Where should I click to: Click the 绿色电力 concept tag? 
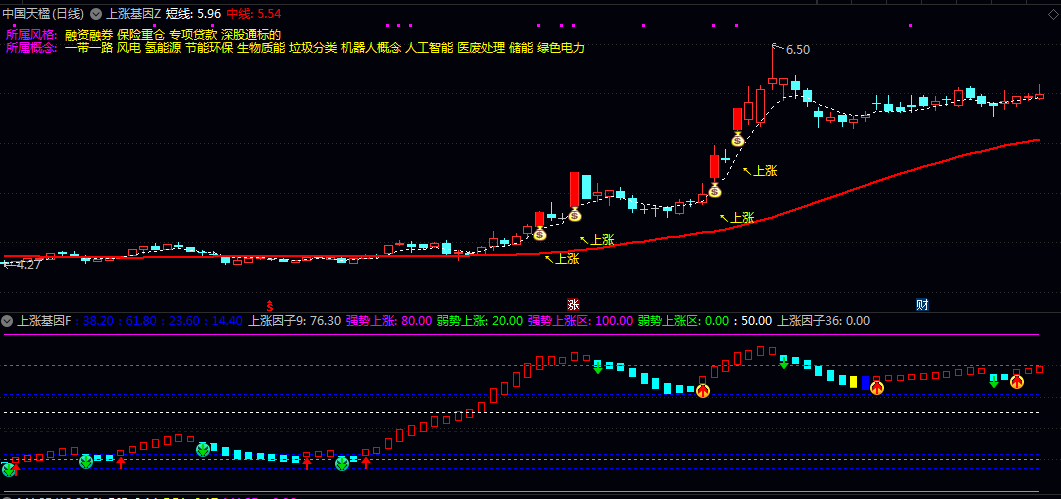point(561,48)
